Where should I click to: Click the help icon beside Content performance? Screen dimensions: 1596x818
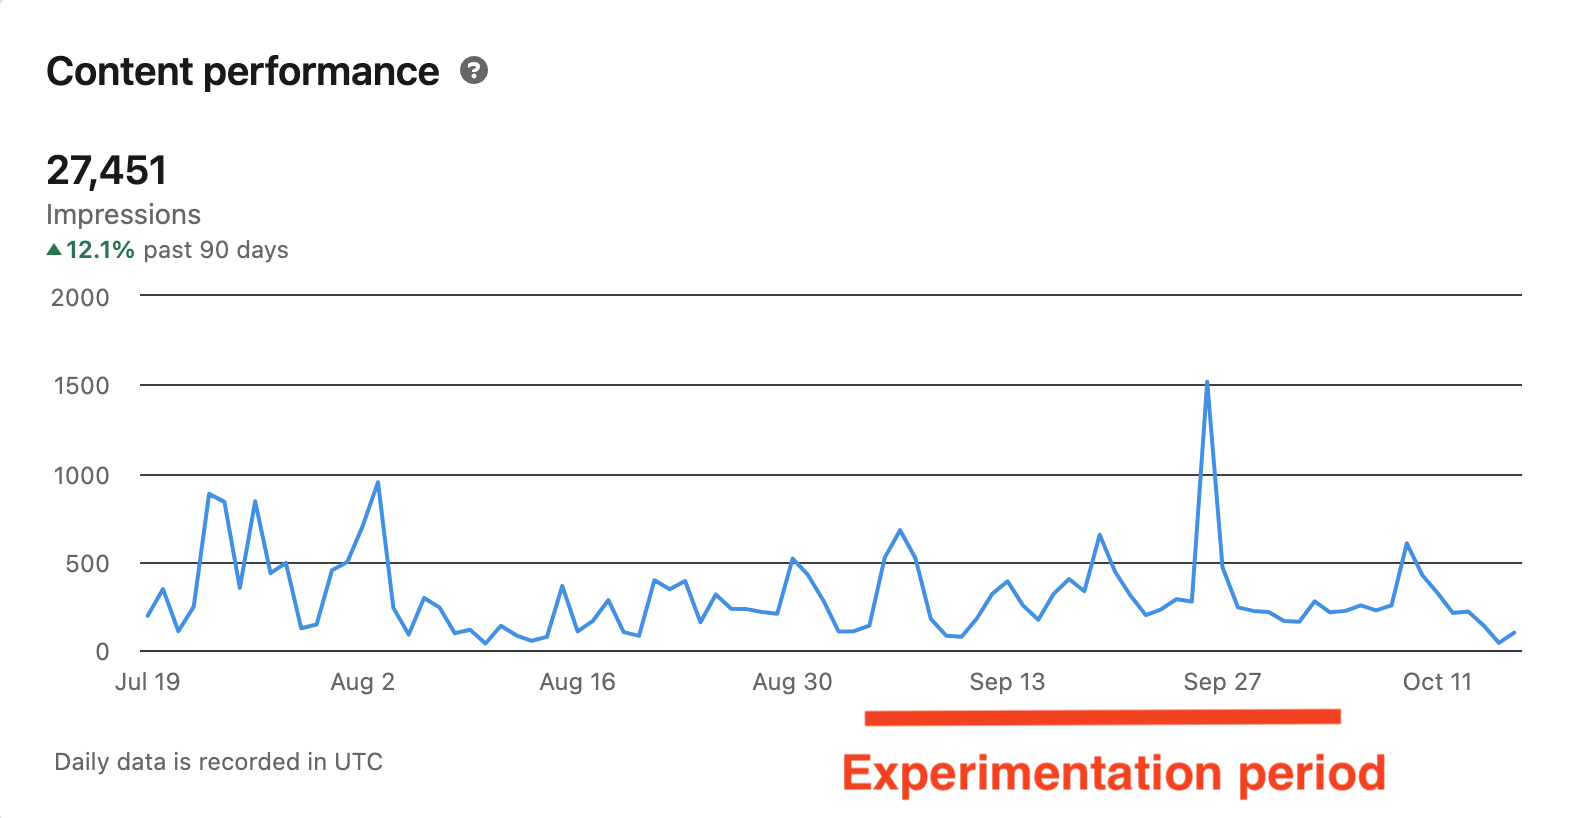click(475, 71)
